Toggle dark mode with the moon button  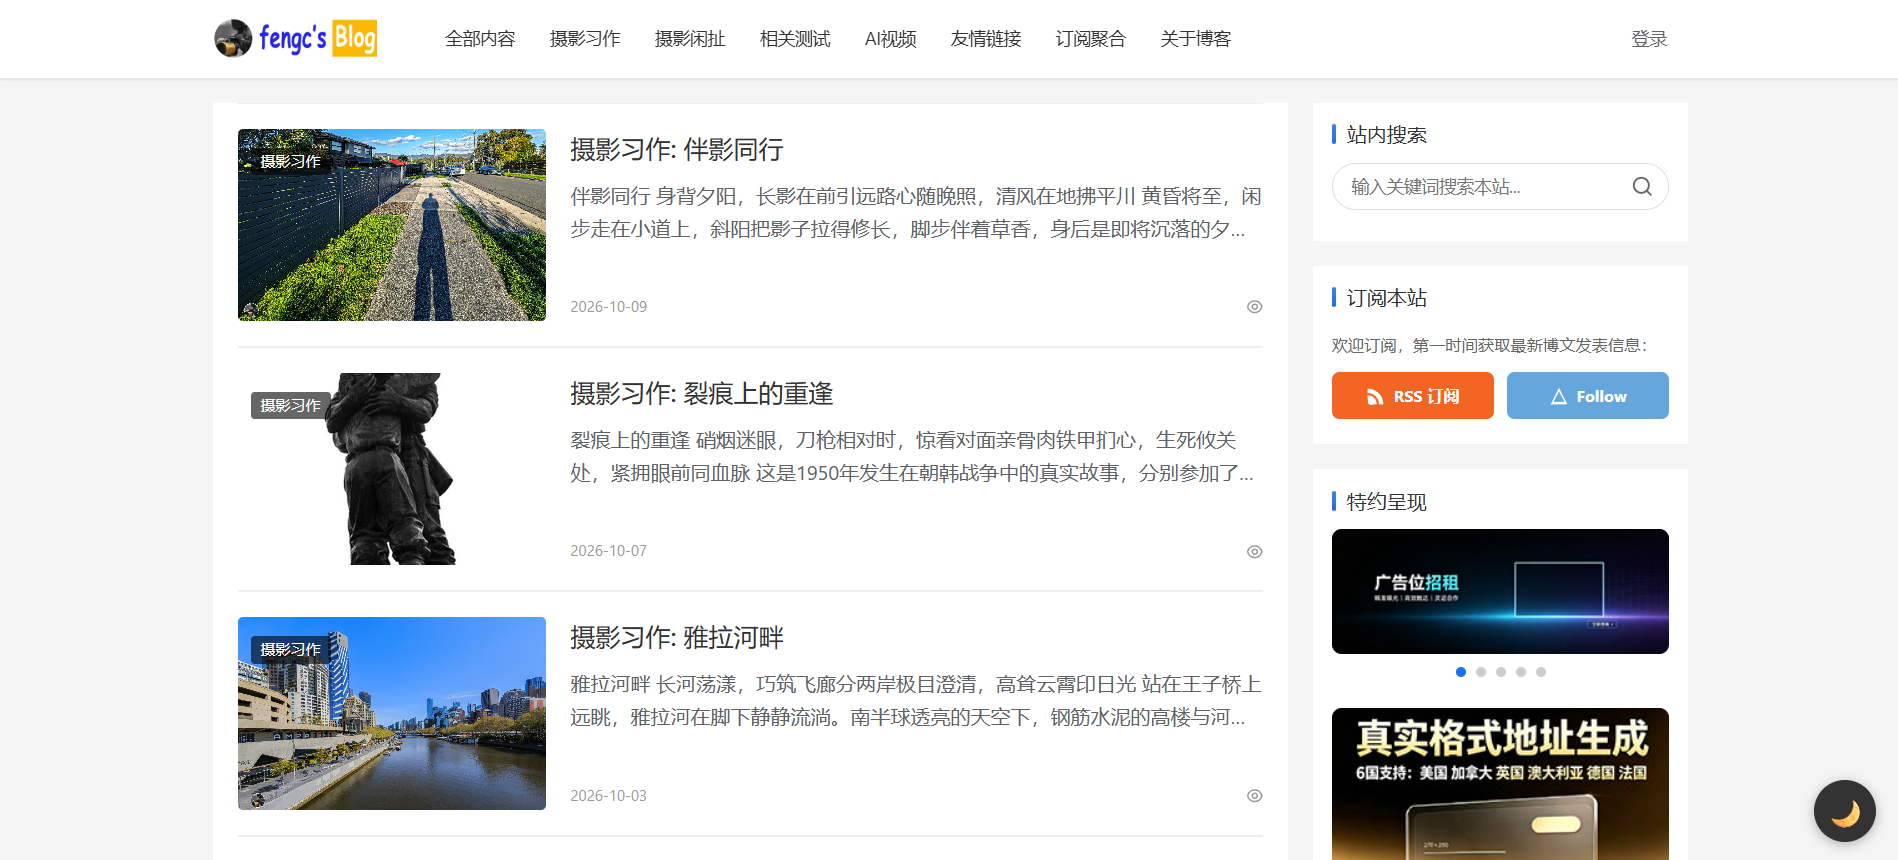pyautogui.click(x=1845, y=811)
